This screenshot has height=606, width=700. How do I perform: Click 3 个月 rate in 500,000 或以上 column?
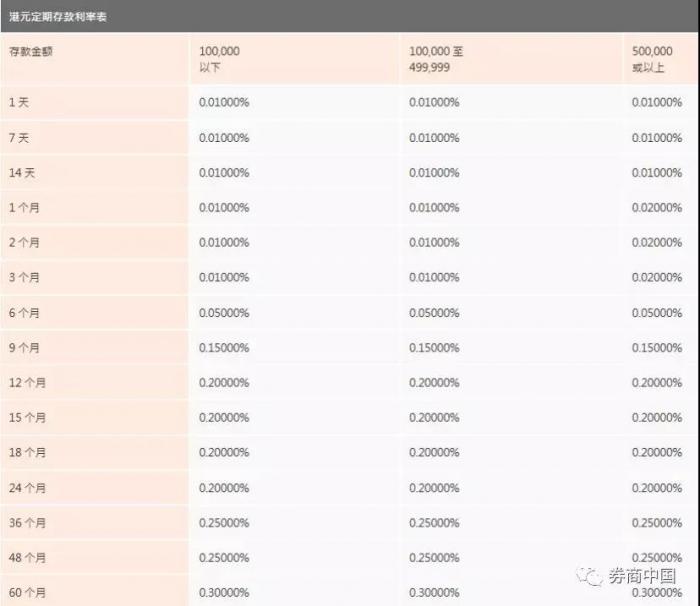pyautogui.click(x=657, y=278)
